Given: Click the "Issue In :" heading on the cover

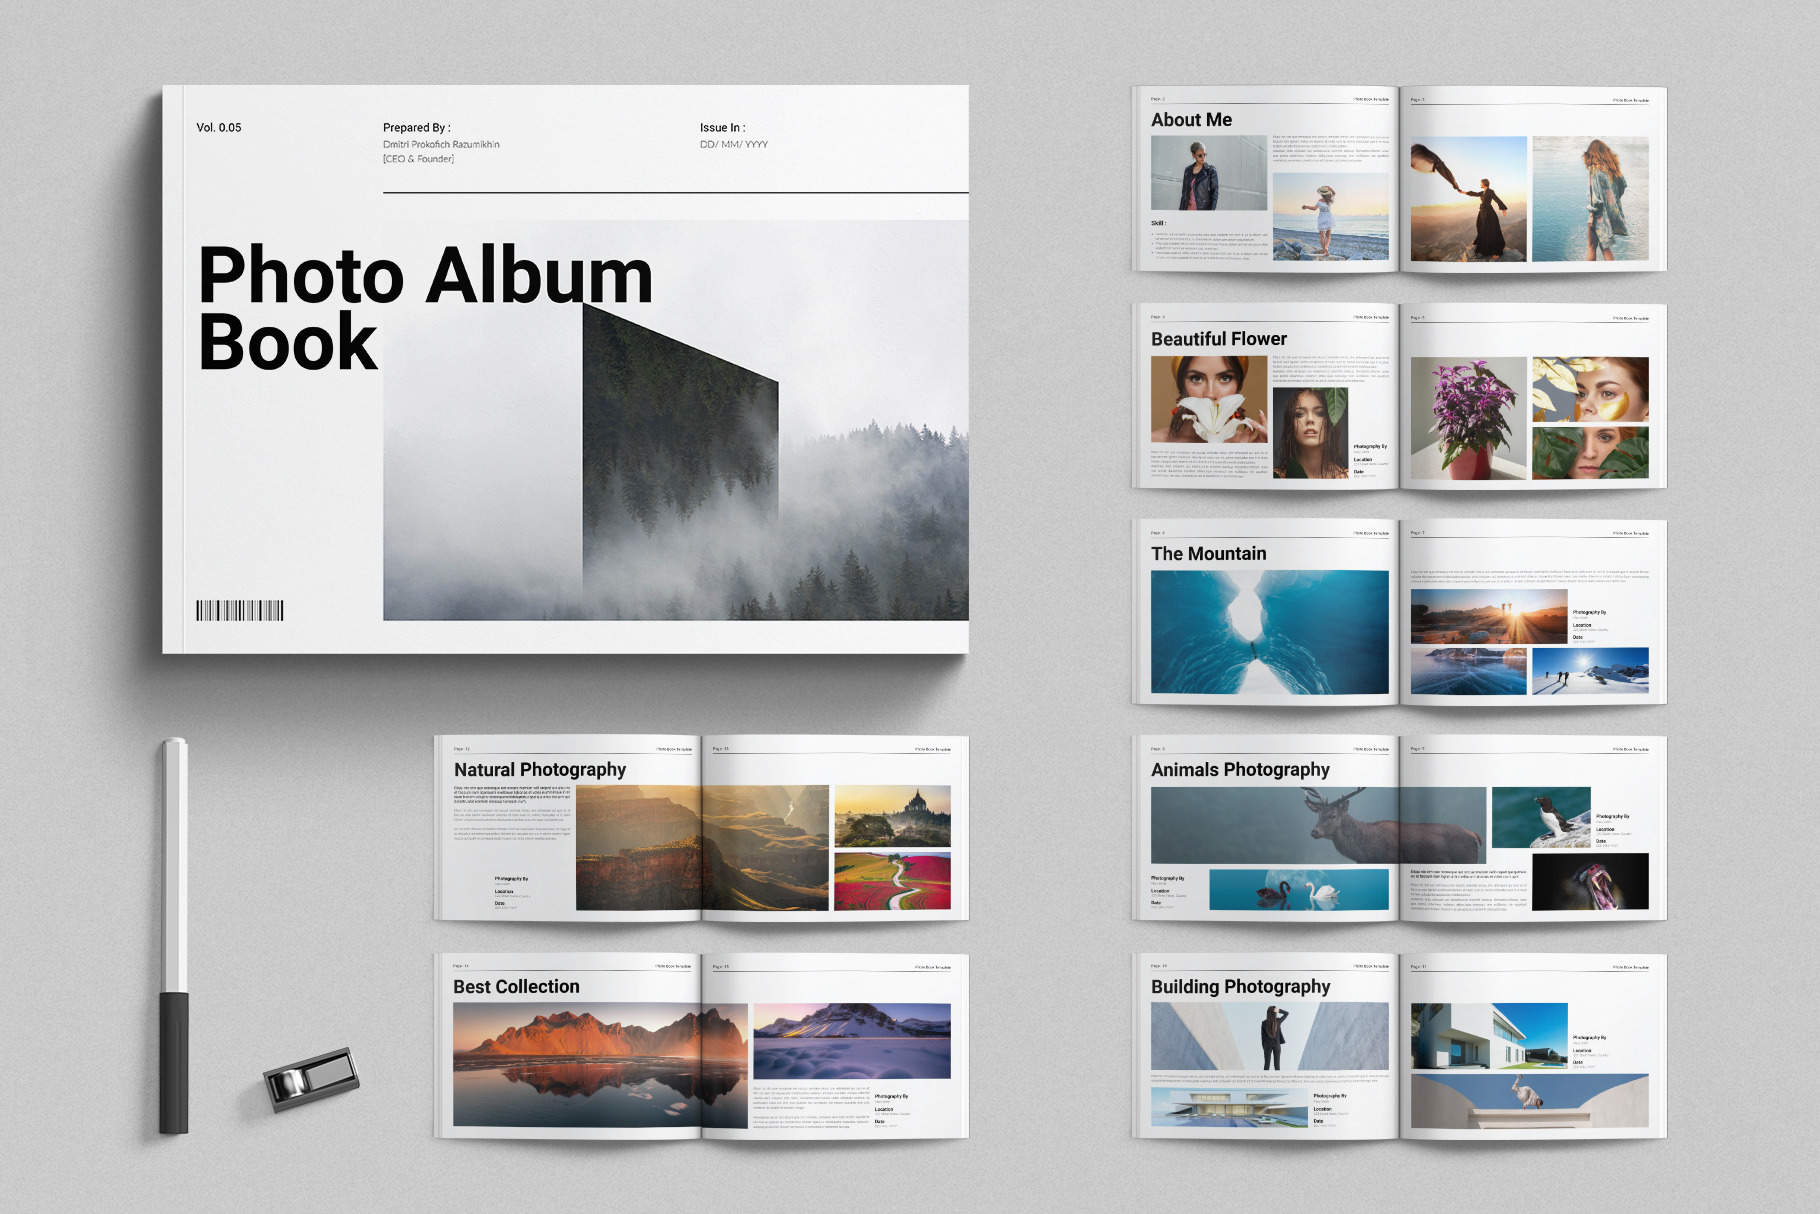Looking at the screenshot, I should [722, 128].
